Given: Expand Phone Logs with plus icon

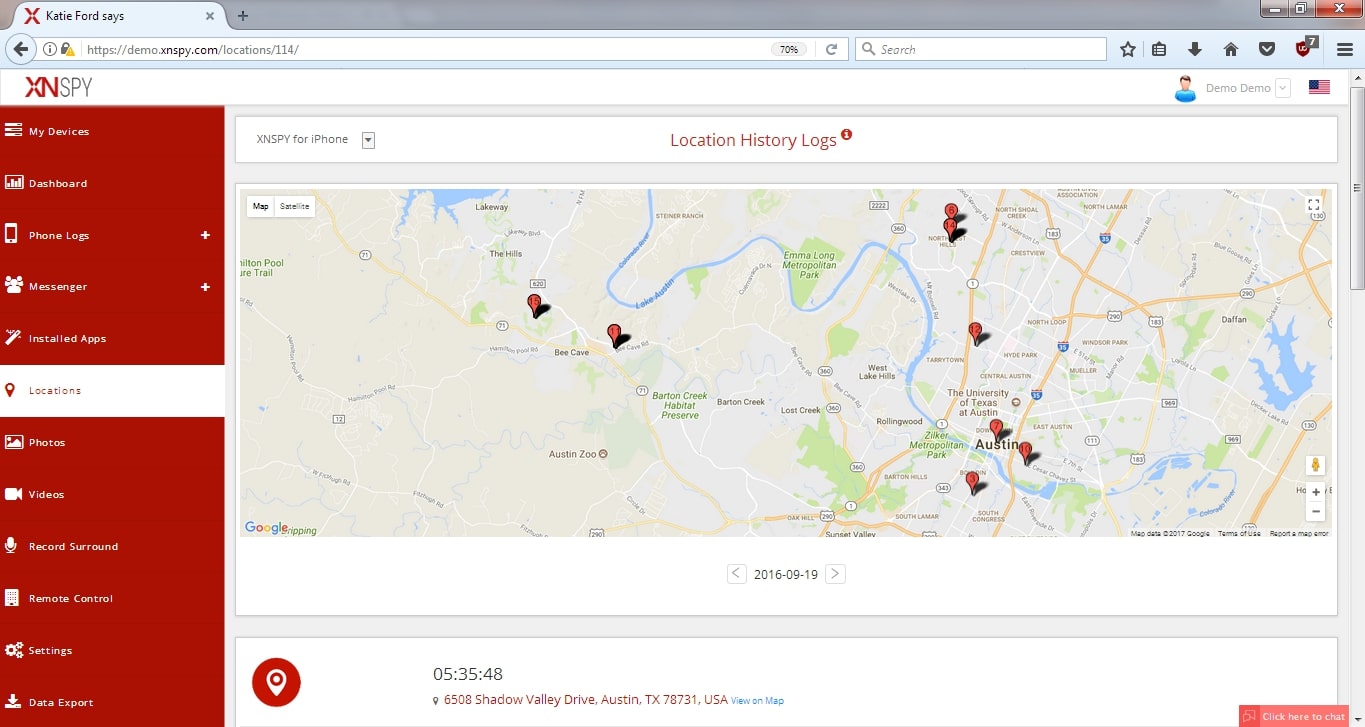Looking at the screenshot, I should 205,235.
